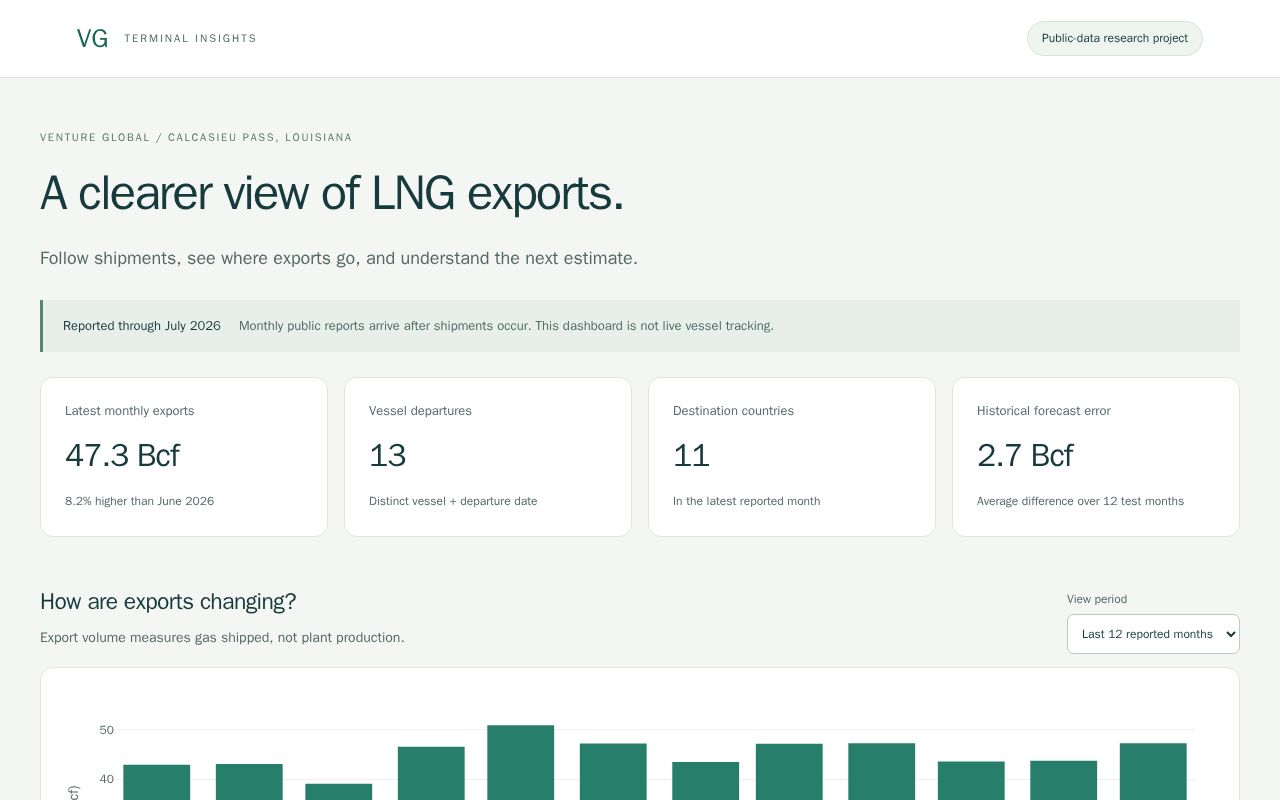This screenshot has height=800, width=1280.
Task: Click the Latest monthly exports card value 47.3 Bcf
Action: (x=122, y=456)
